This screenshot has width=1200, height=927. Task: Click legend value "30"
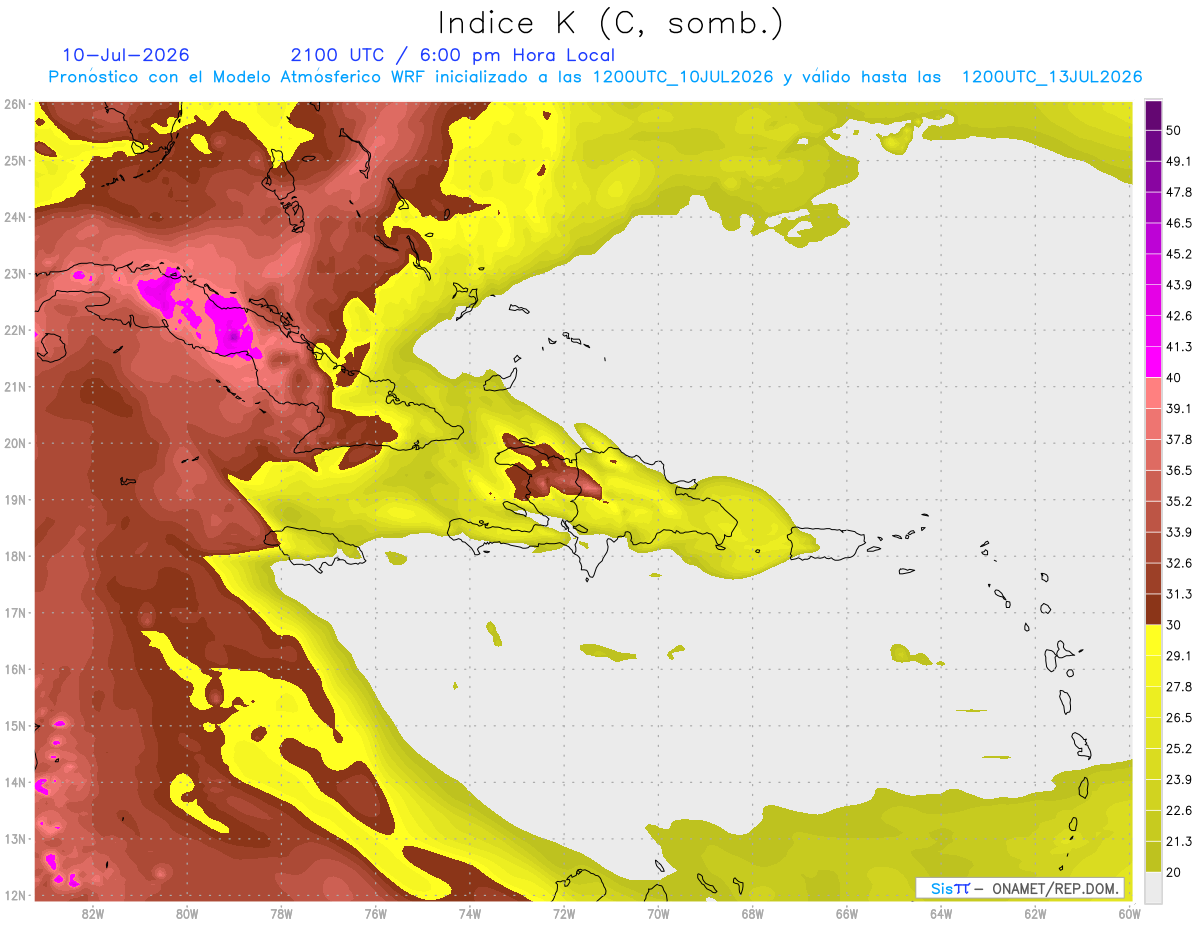[1175, 625]
